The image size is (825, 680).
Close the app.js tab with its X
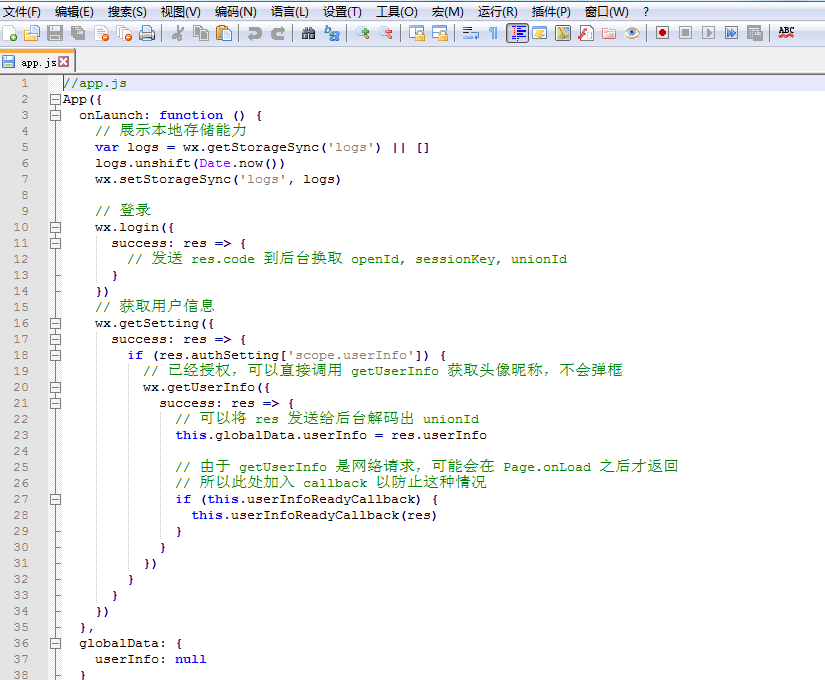64,62
